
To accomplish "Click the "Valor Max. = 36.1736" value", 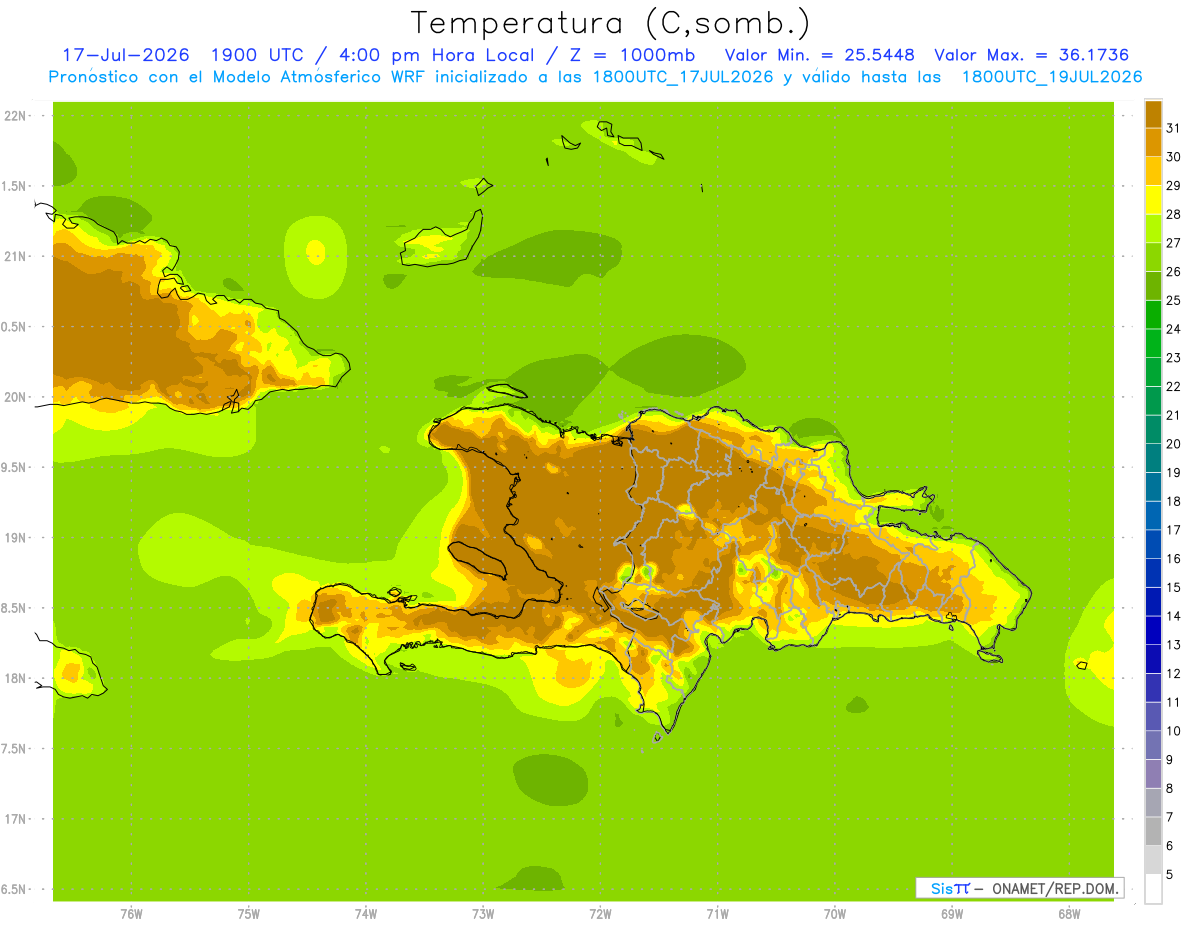I will pos(1032,55).
